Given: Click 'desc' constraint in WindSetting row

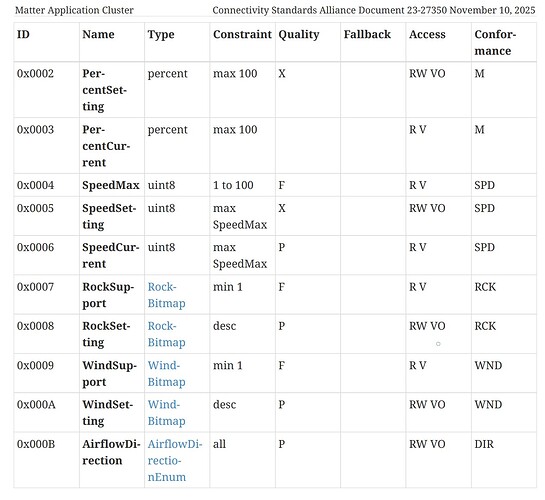Looking at the screenshot, I should pyautogui.click(x=225, y=405).
